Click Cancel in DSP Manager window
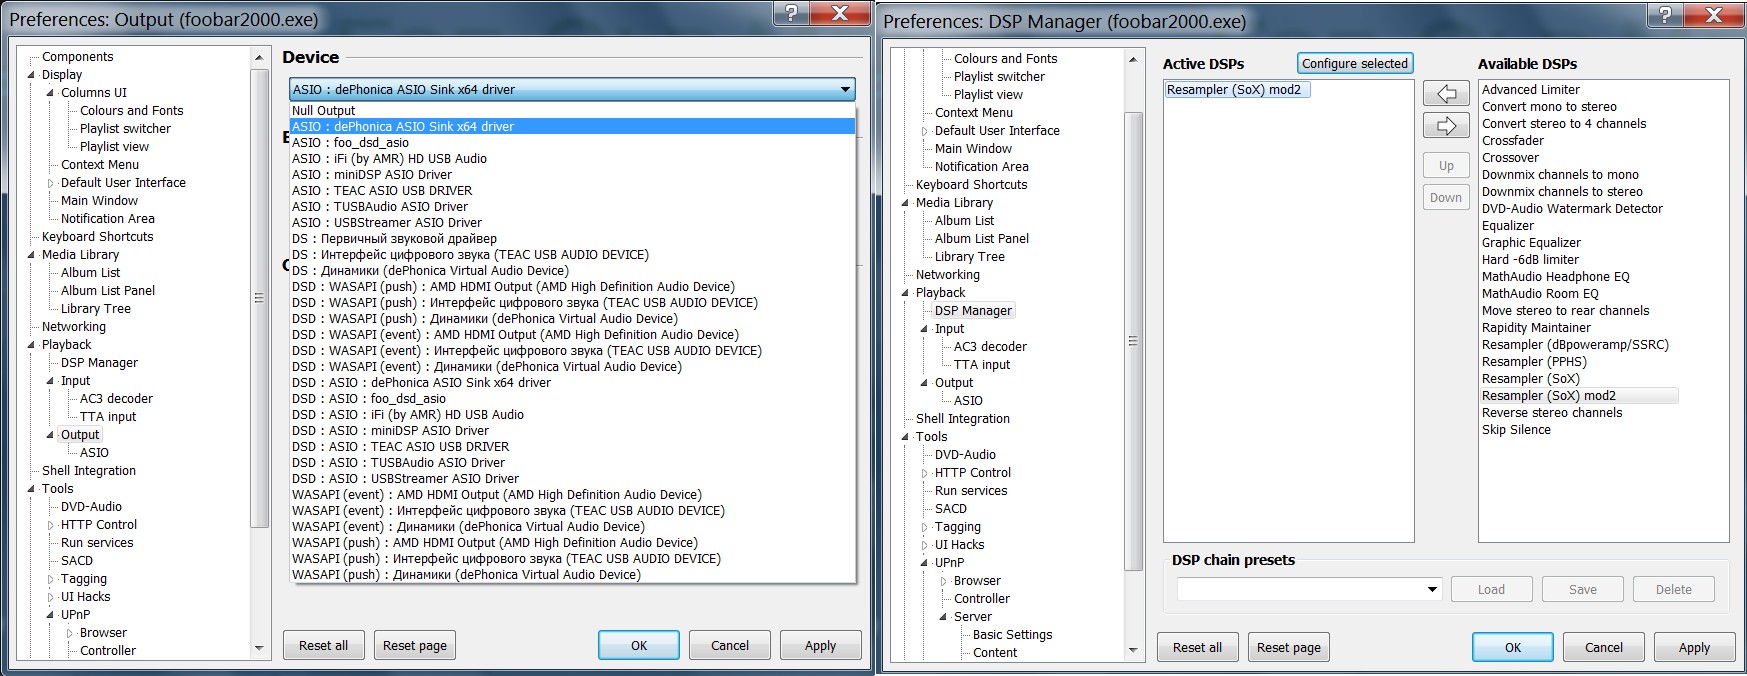This screenshot has width=1747, height=676. pyautogui.click(x=1604, y=647)
